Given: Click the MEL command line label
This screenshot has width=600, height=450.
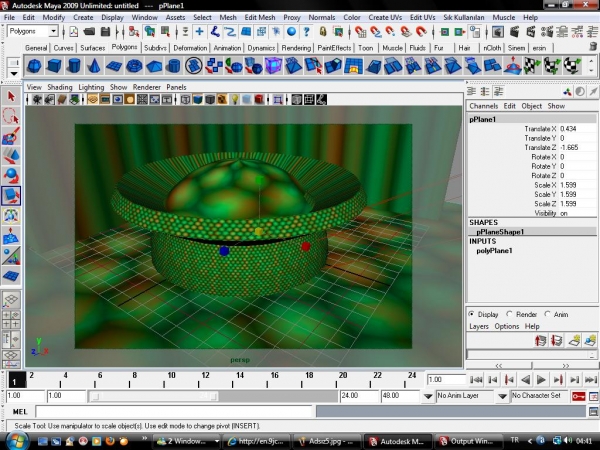Looking at the screenshot, I should [x=20, y=412].
